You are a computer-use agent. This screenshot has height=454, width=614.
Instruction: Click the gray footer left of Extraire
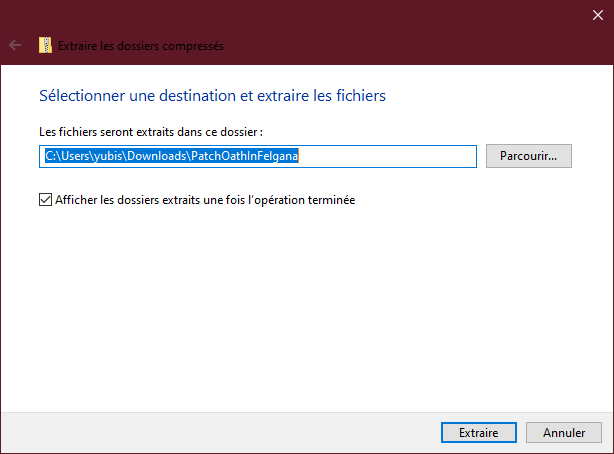tap(220, 432)
